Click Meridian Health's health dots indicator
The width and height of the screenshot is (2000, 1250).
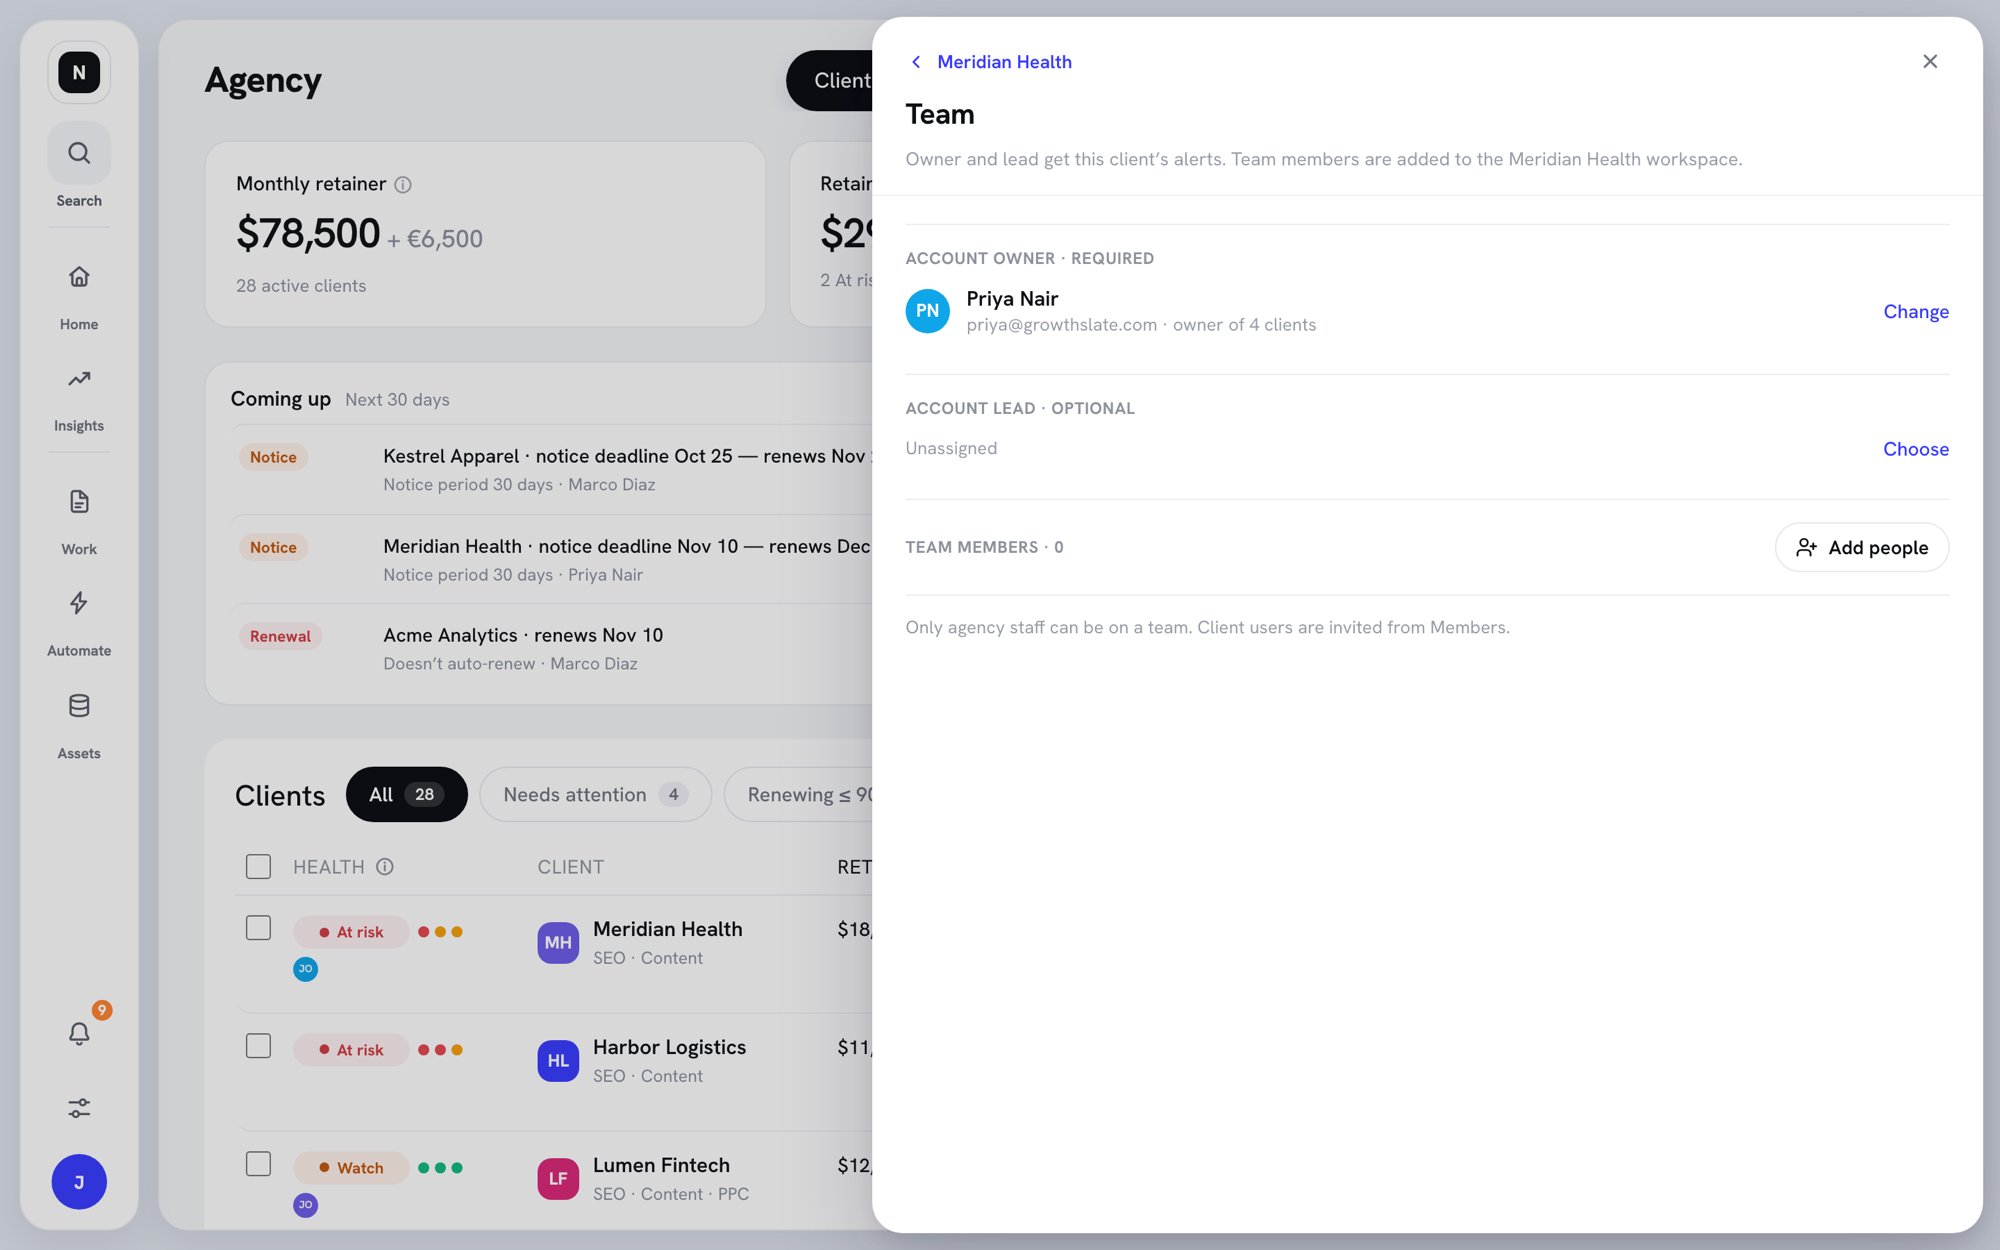click(x=440, y=932)
